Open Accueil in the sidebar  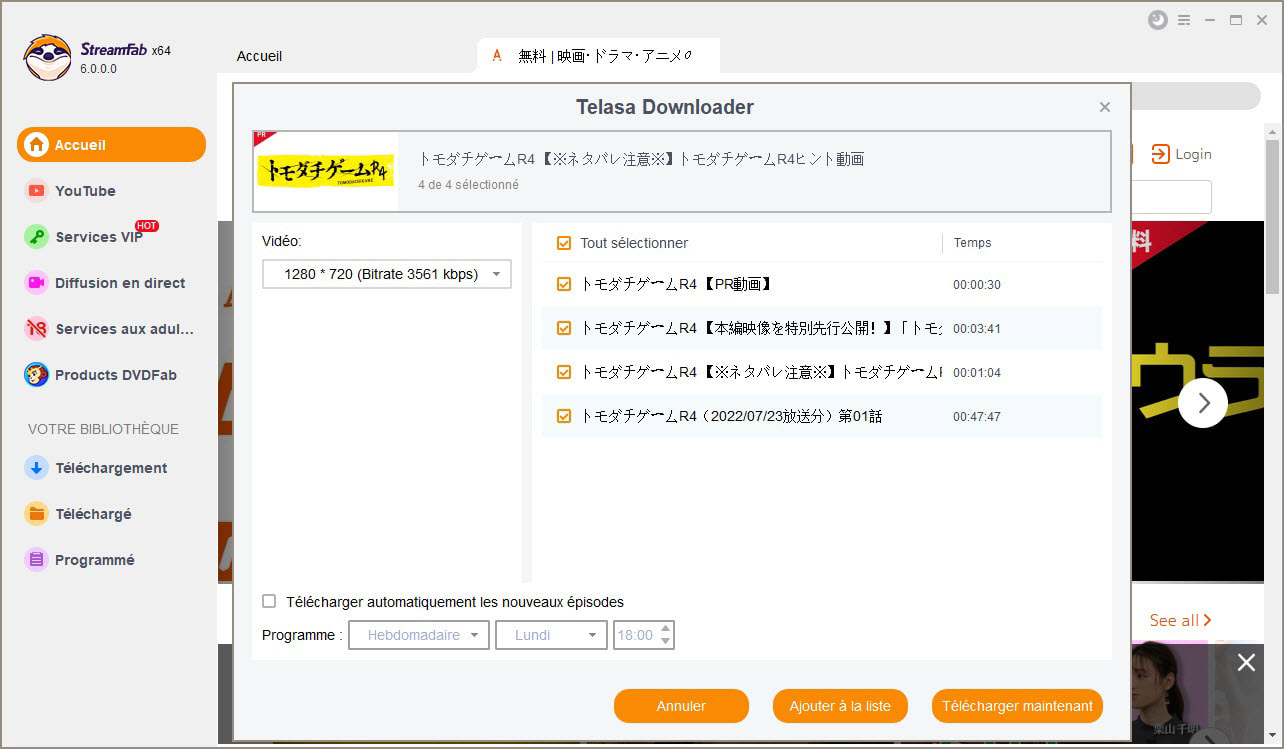pyautogui.click(x=111, y=145)
